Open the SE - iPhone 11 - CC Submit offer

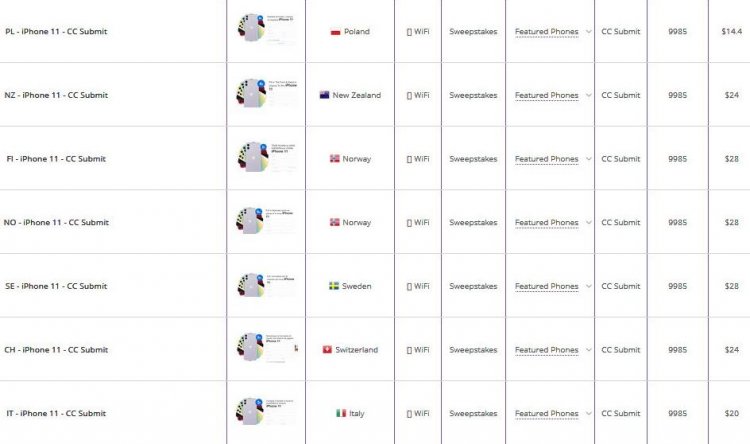coord(56,286)
